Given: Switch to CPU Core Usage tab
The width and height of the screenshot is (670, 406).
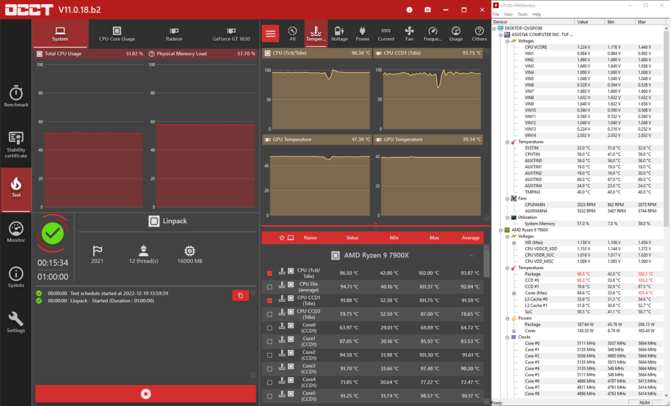Looking at the screenshot, I should (117, 34).
